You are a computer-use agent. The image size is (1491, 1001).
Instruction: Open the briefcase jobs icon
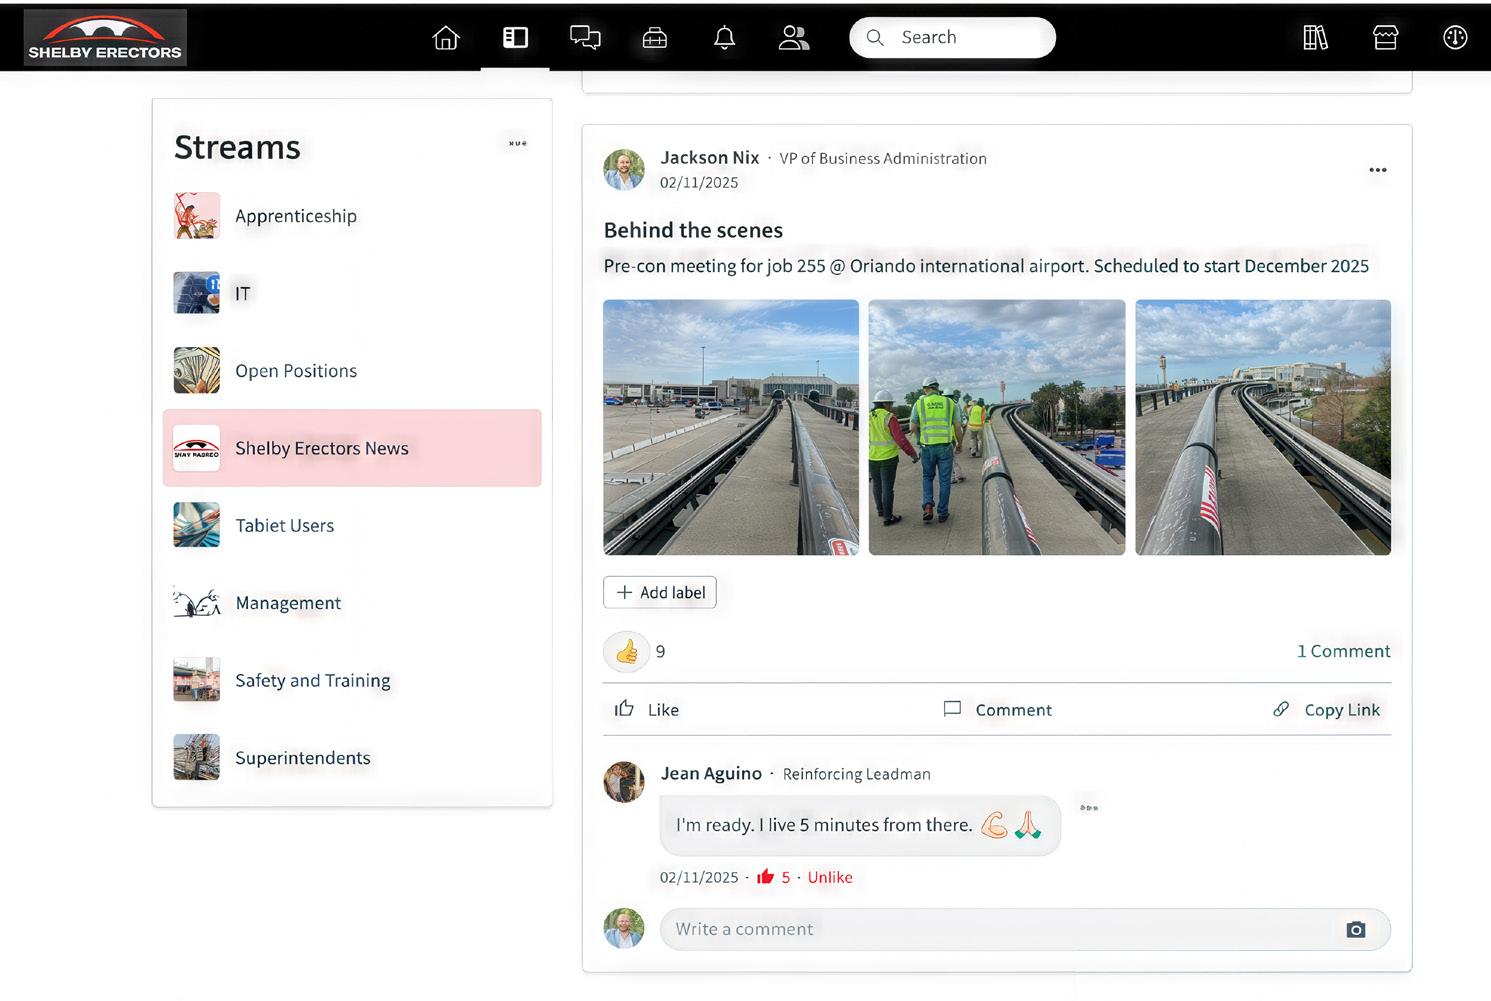655,38
